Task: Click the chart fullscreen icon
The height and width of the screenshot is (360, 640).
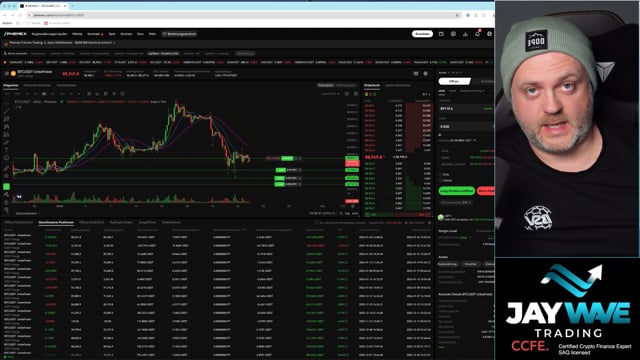Action: coord(356,94)
